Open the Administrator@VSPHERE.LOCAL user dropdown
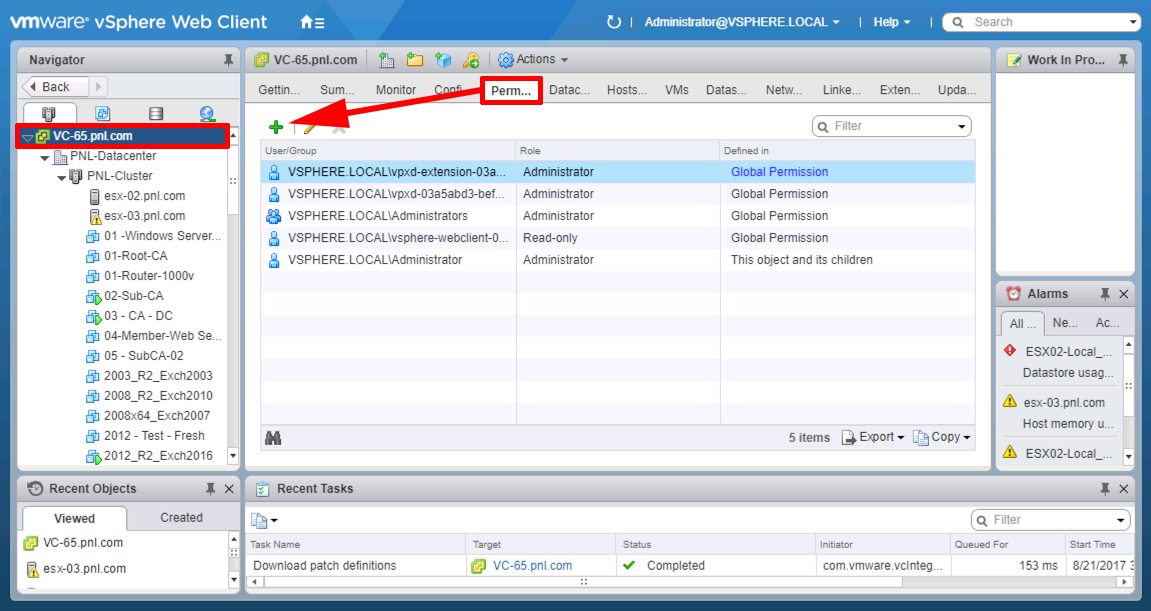The image size is (1151, 611). tap(742, 22)
